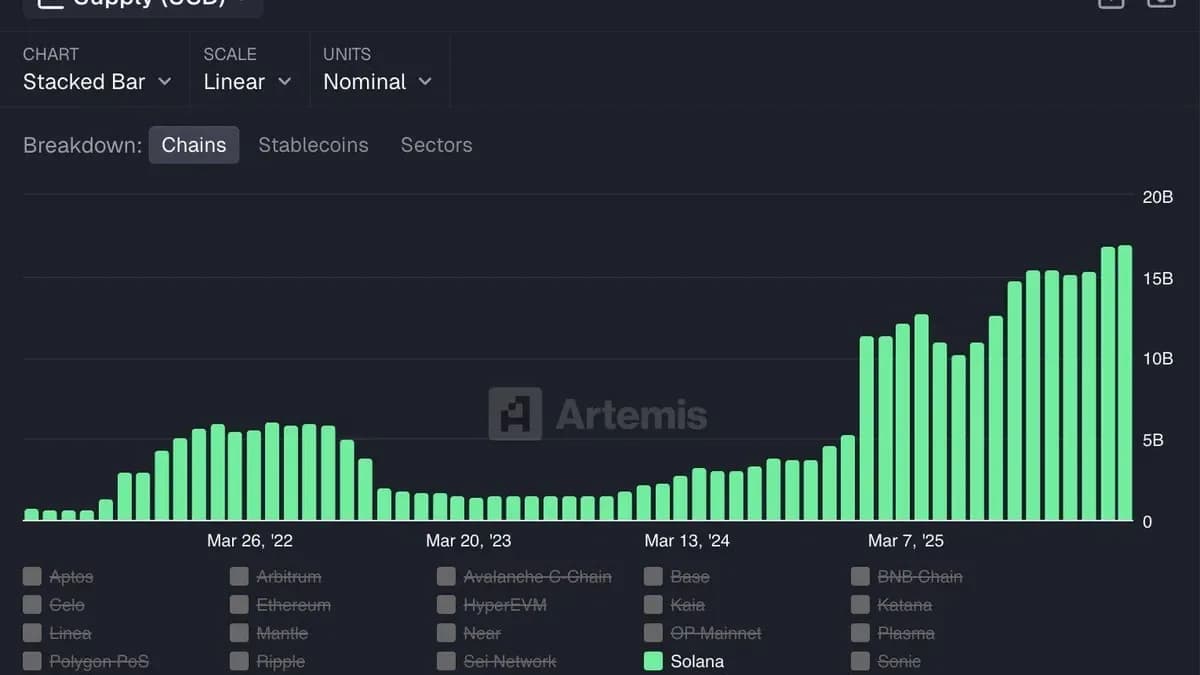Enable the Sonic chain checkbox

tap(860, 660)
